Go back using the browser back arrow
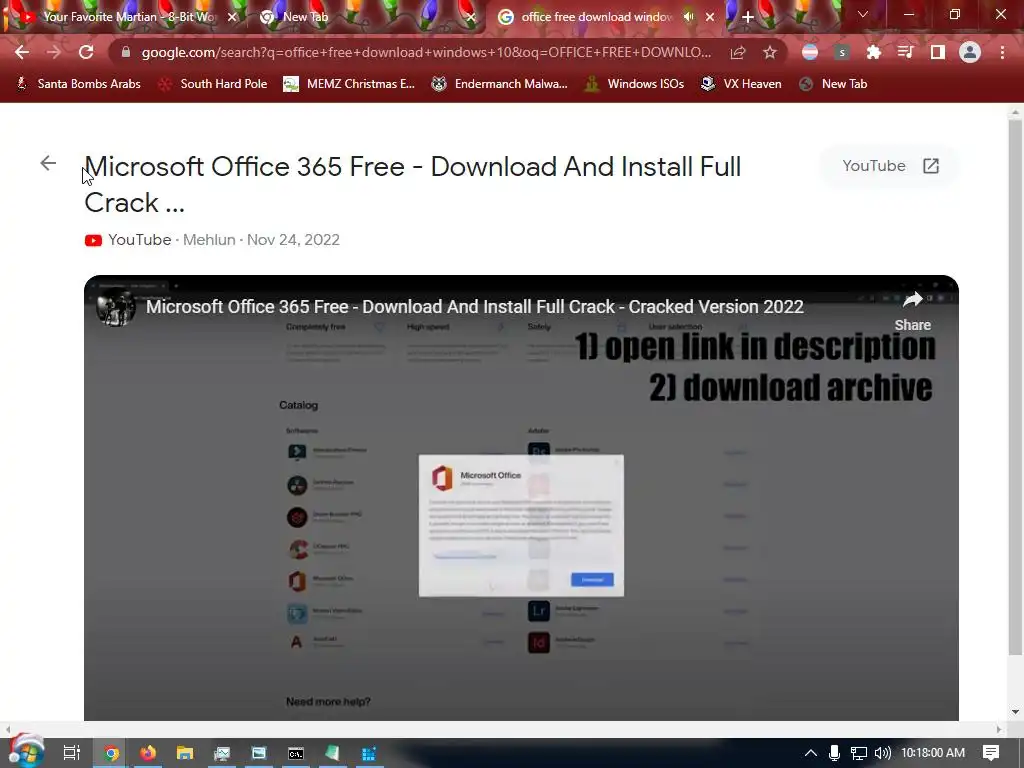Image resolution: width=1024 pixels, height=768 pixels. tap(22, 52)
